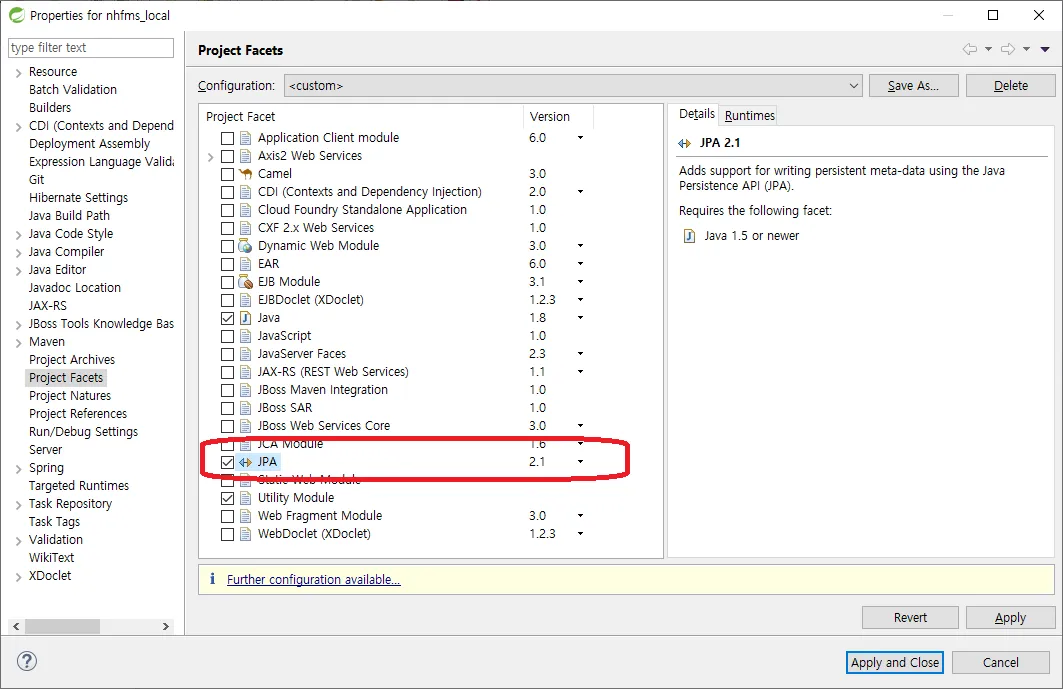This screenshot has width=1063, height=689.
Task: Click the JBoss SAR document icon
Action: pos(245,408)
